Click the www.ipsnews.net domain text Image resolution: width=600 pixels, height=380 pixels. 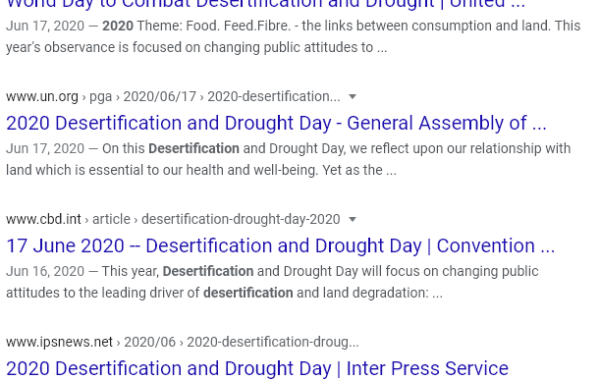click(x=59, y=342)
